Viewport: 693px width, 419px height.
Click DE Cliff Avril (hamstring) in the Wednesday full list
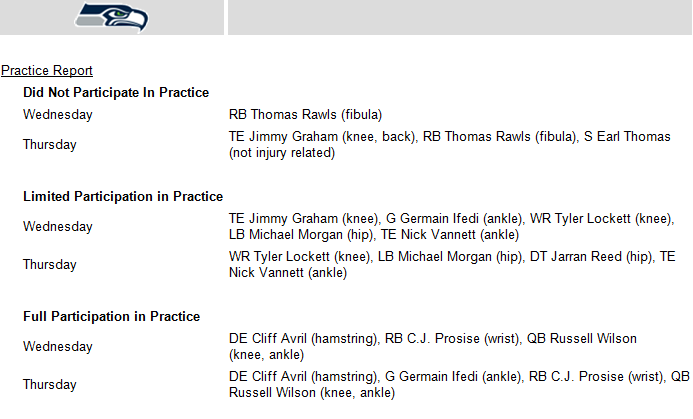(x=304, y=339)
